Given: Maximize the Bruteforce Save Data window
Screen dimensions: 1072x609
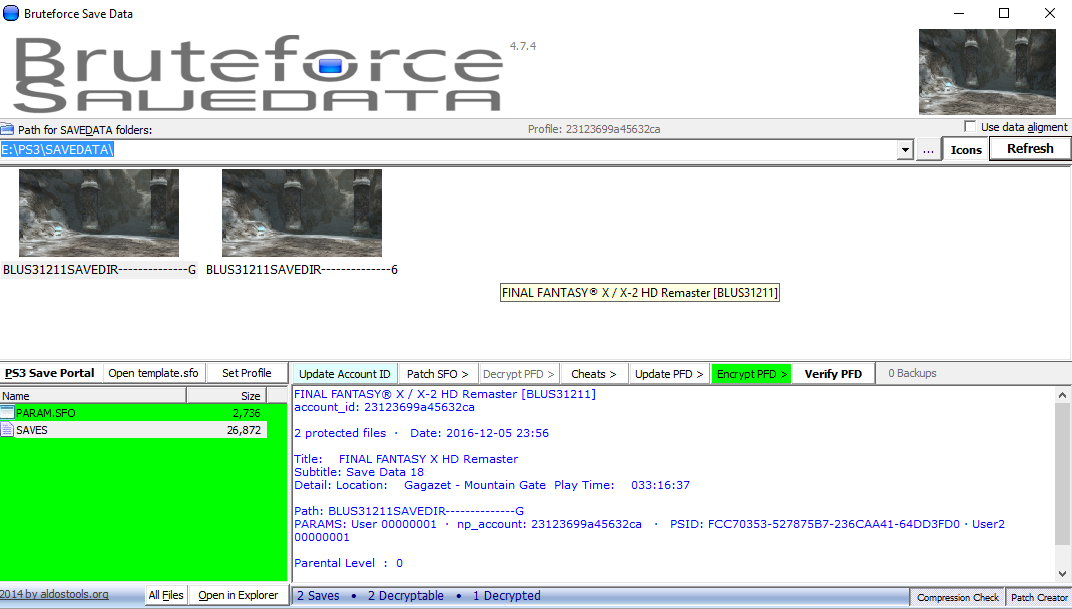Looking at the screenshot, I should coord(1004,13).
